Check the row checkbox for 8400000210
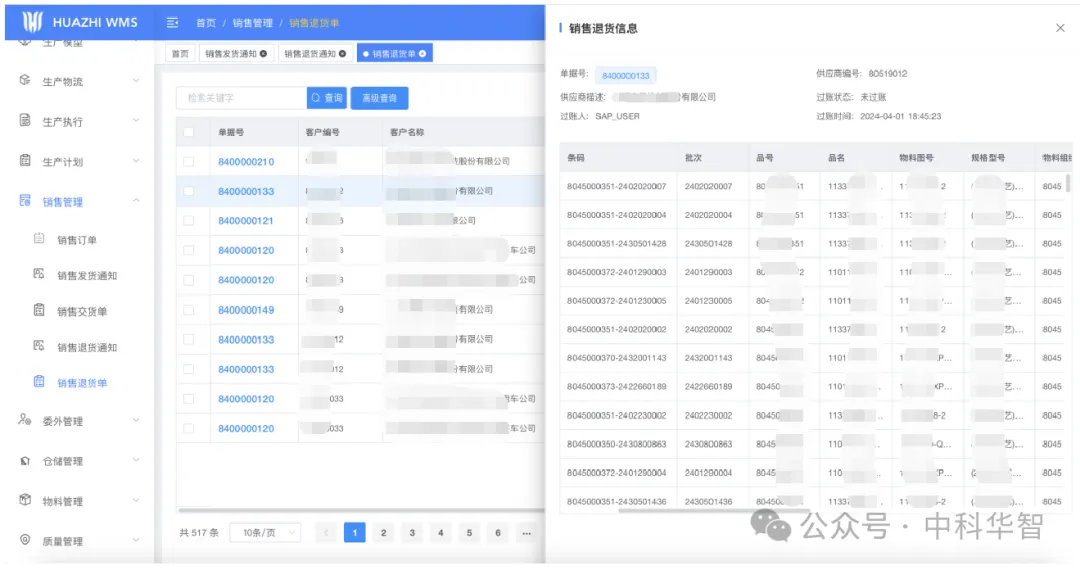Screen dimensions: 1080x570 click(x=189, y=162)
